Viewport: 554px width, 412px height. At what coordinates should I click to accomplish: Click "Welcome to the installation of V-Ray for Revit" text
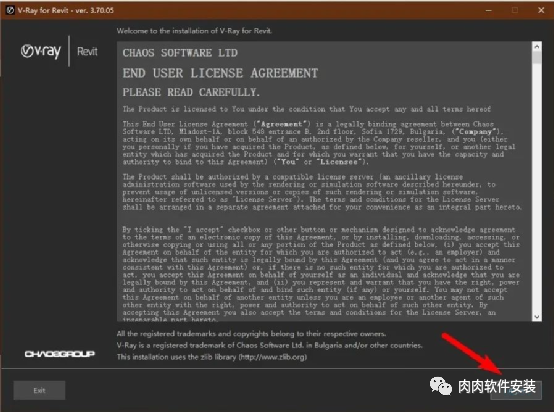coord(194,31)
